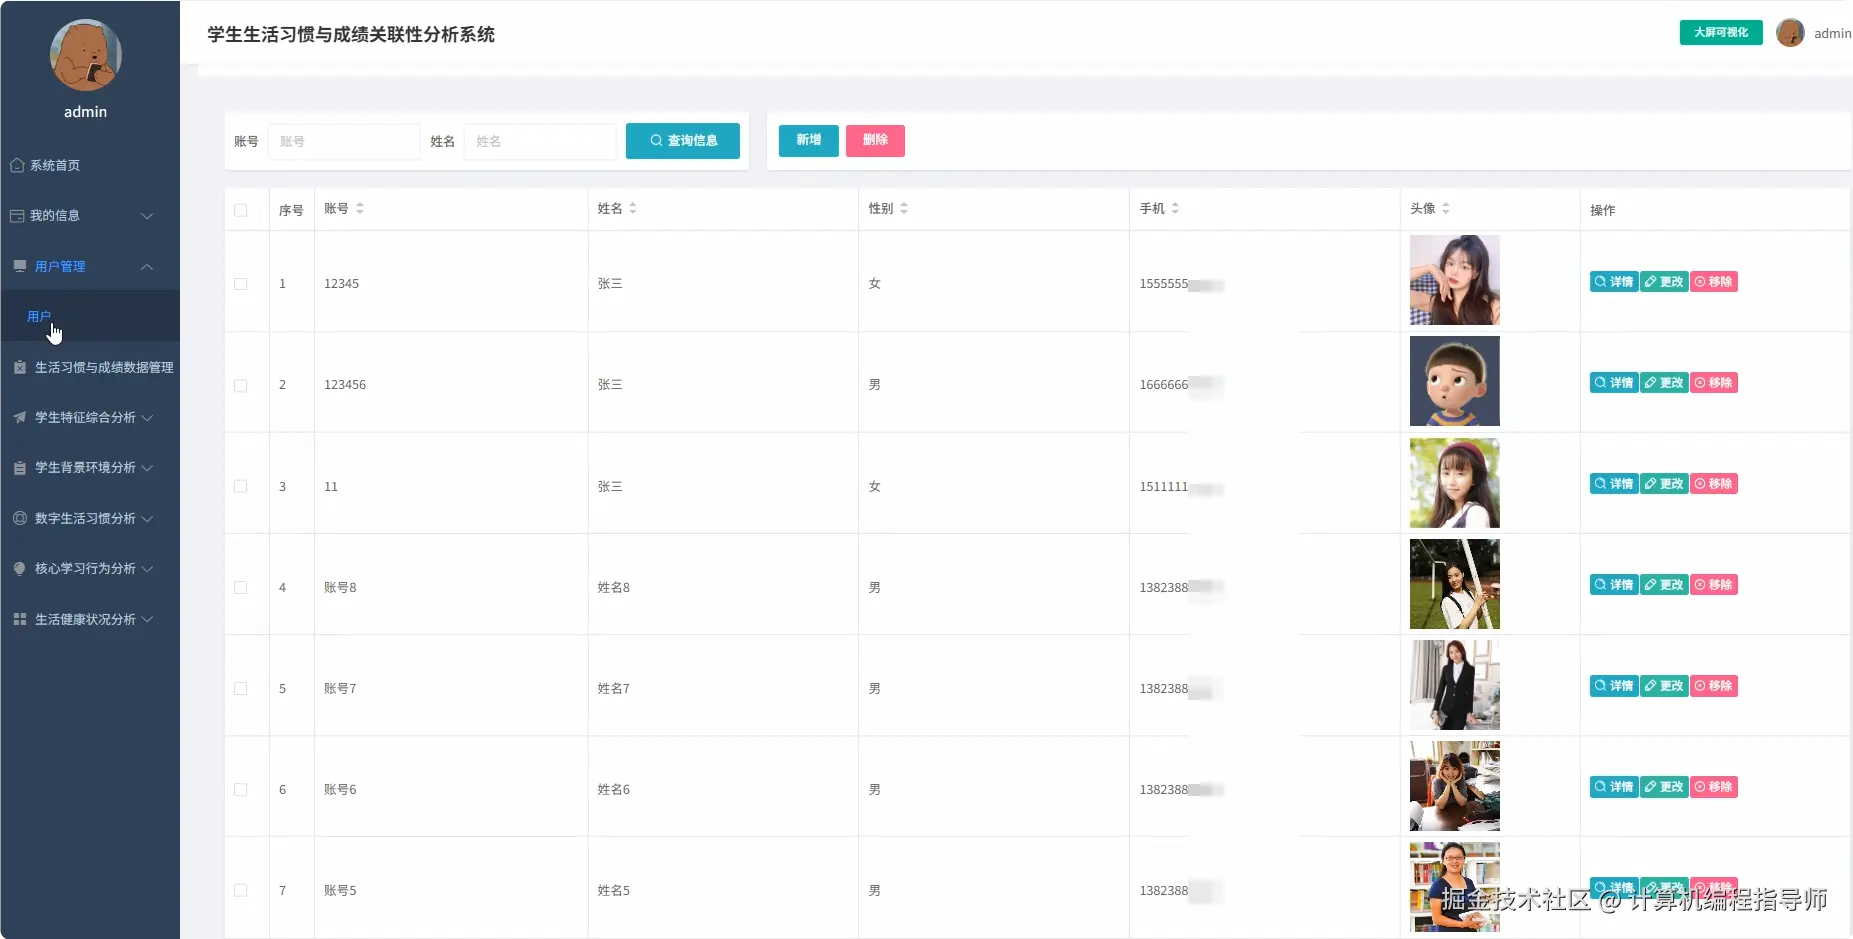Click 数字生活习惯分析 circle icon
The height and width of the screenshot is (939, 1853).
(x=20, y=518)
